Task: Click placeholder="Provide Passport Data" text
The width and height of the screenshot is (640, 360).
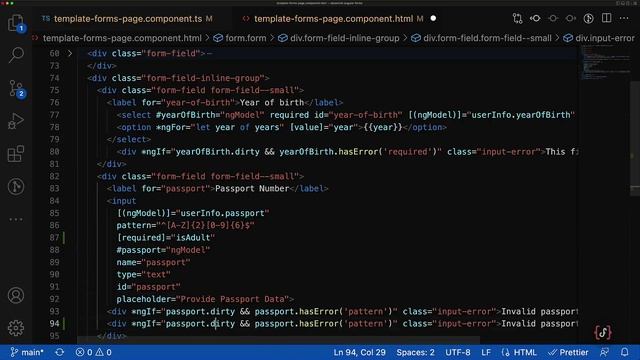Action: [x=203, y=299]
